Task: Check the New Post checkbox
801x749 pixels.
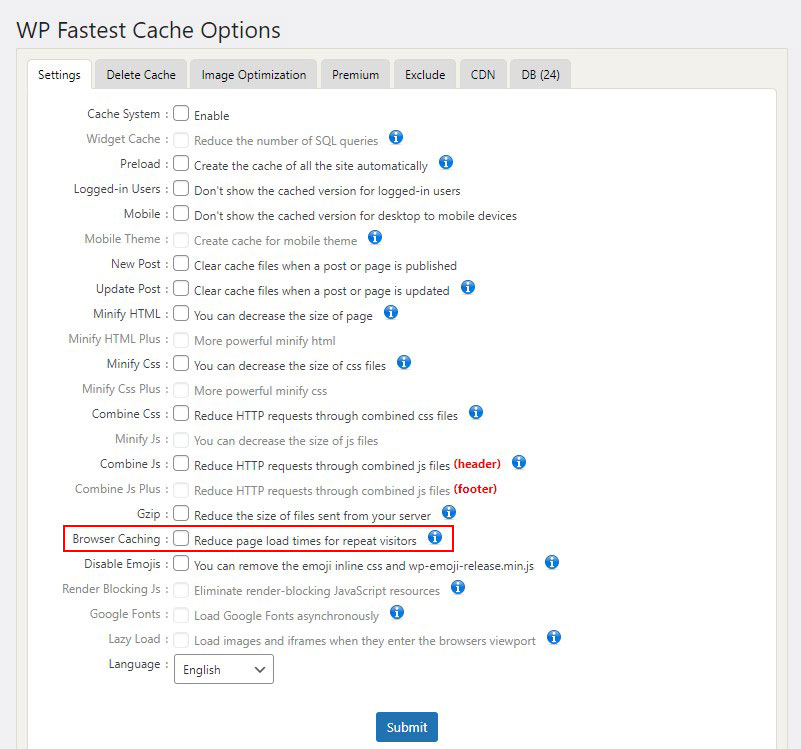Action: 181,264
